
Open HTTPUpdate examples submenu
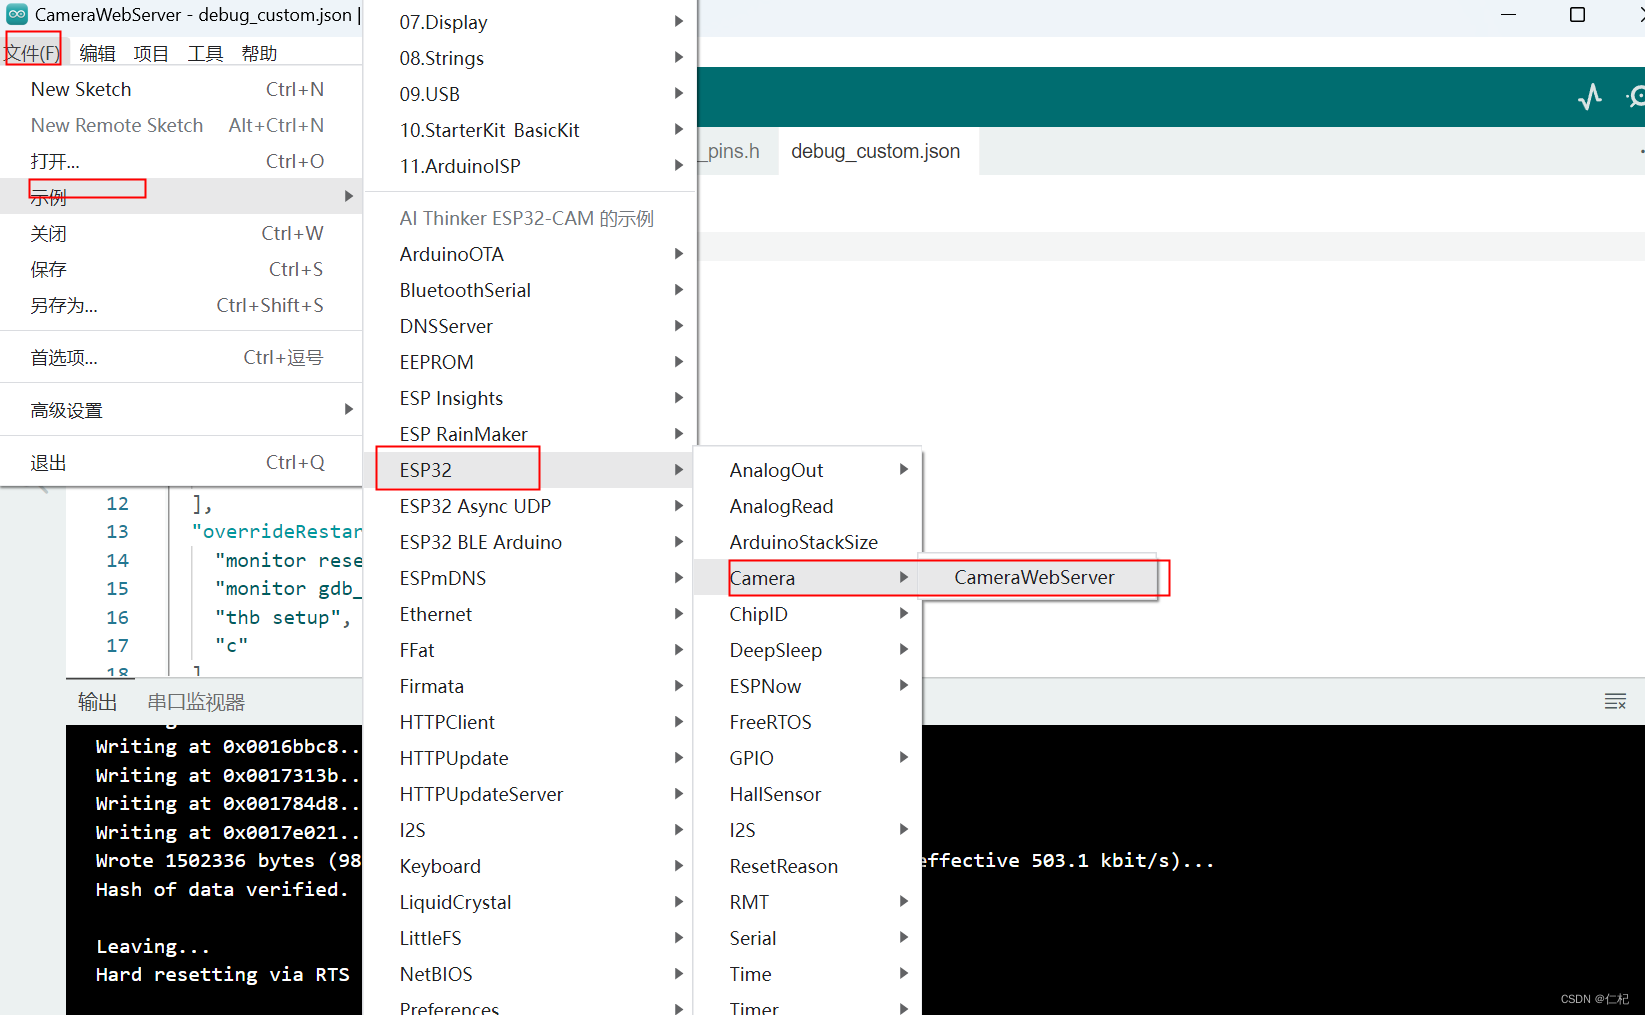530,758
